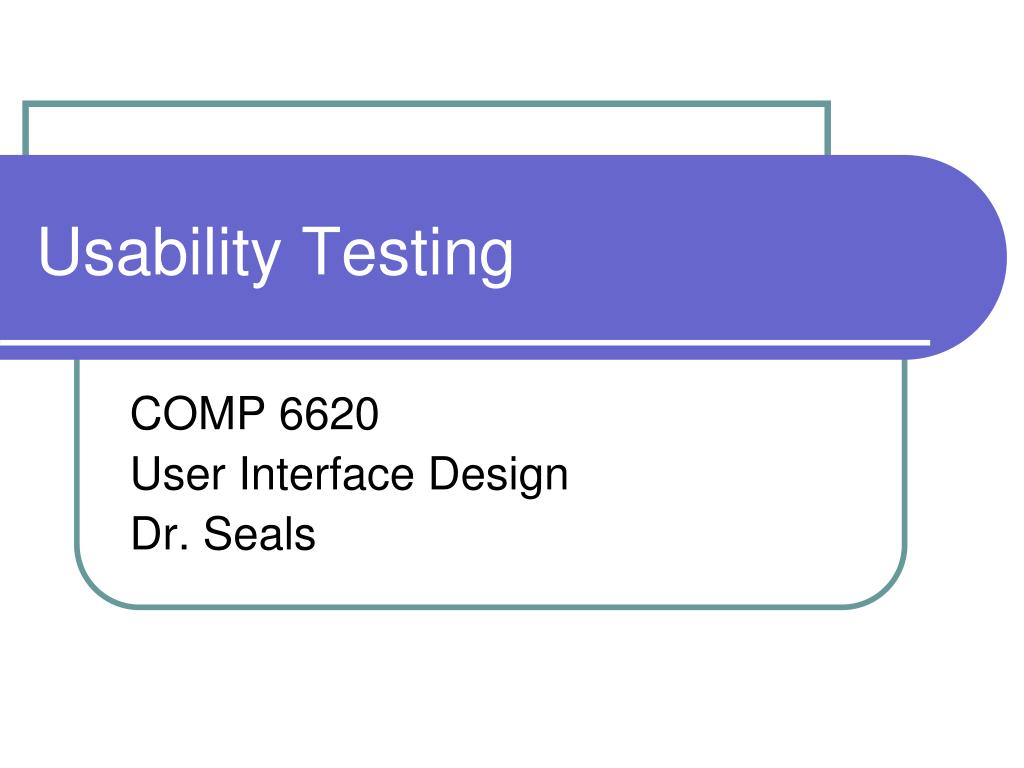Select the word "User" in the subtitle
This screenshot has height=768, width=1024.
click(x=178, y=473)
